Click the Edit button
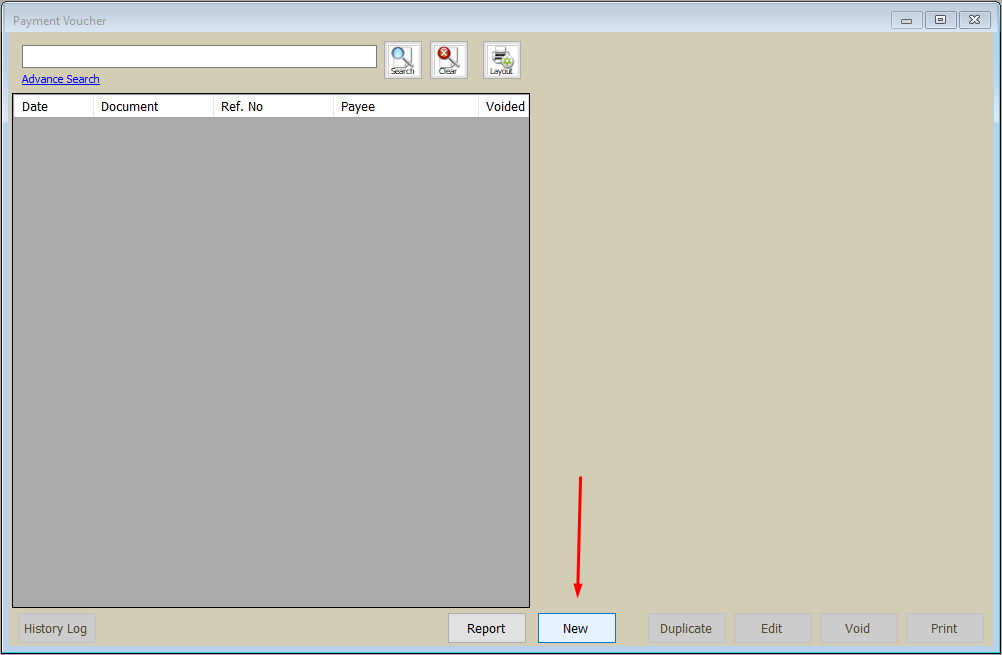 [773, 628]
